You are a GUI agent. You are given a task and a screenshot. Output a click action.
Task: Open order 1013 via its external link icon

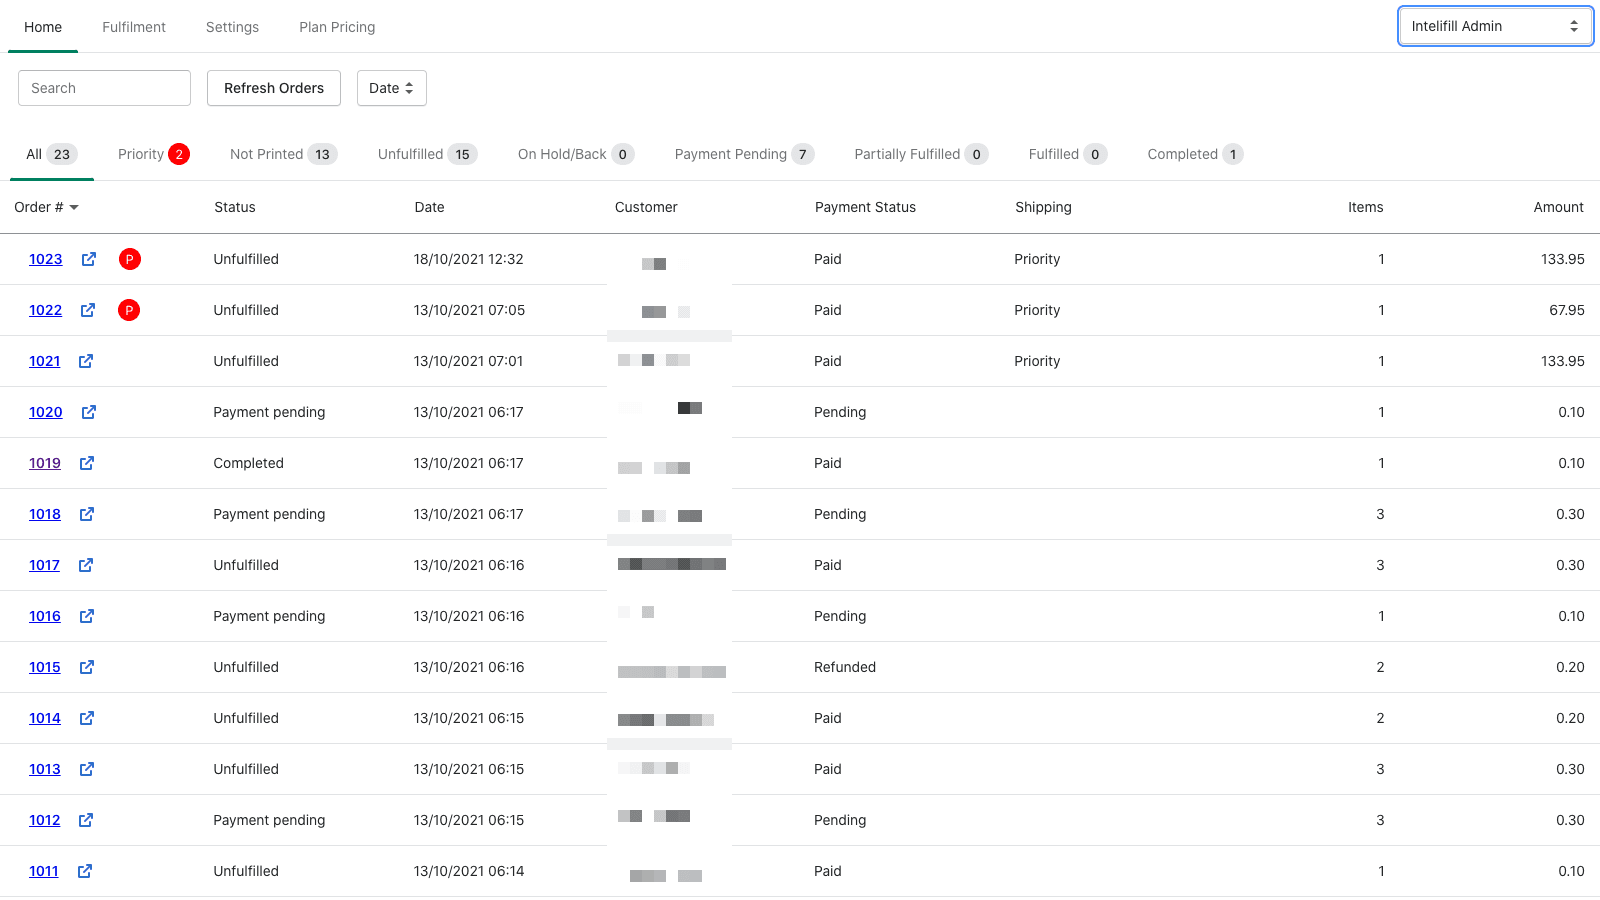[x=86, y=769]
